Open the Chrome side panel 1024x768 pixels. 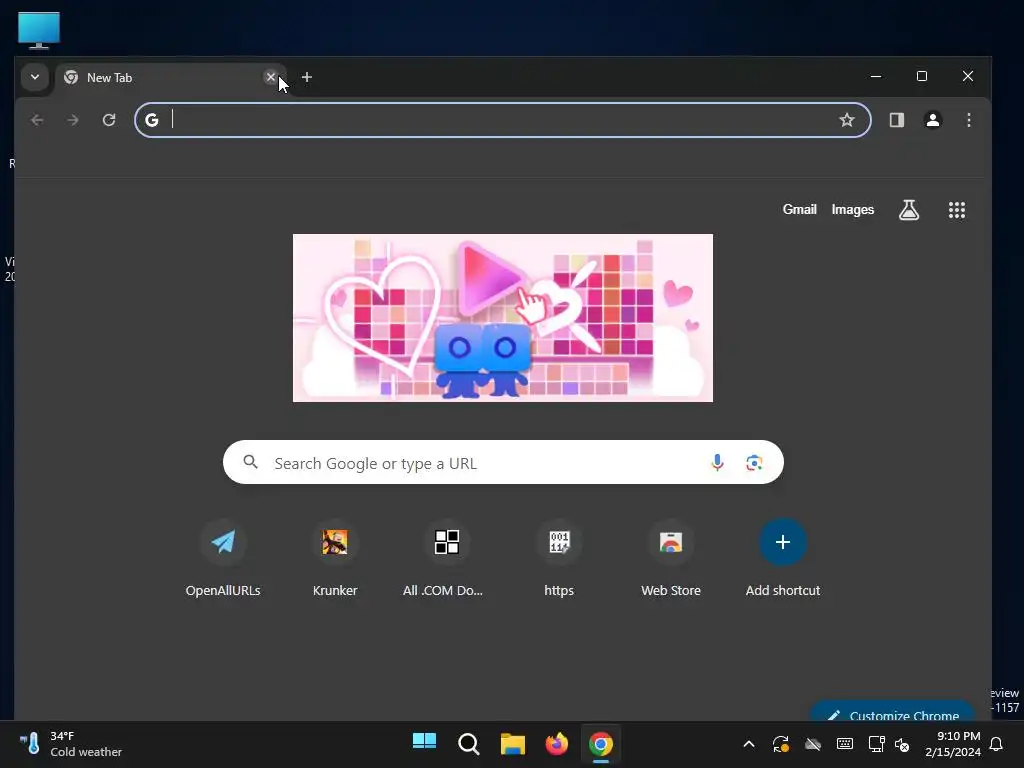[897, 120]
